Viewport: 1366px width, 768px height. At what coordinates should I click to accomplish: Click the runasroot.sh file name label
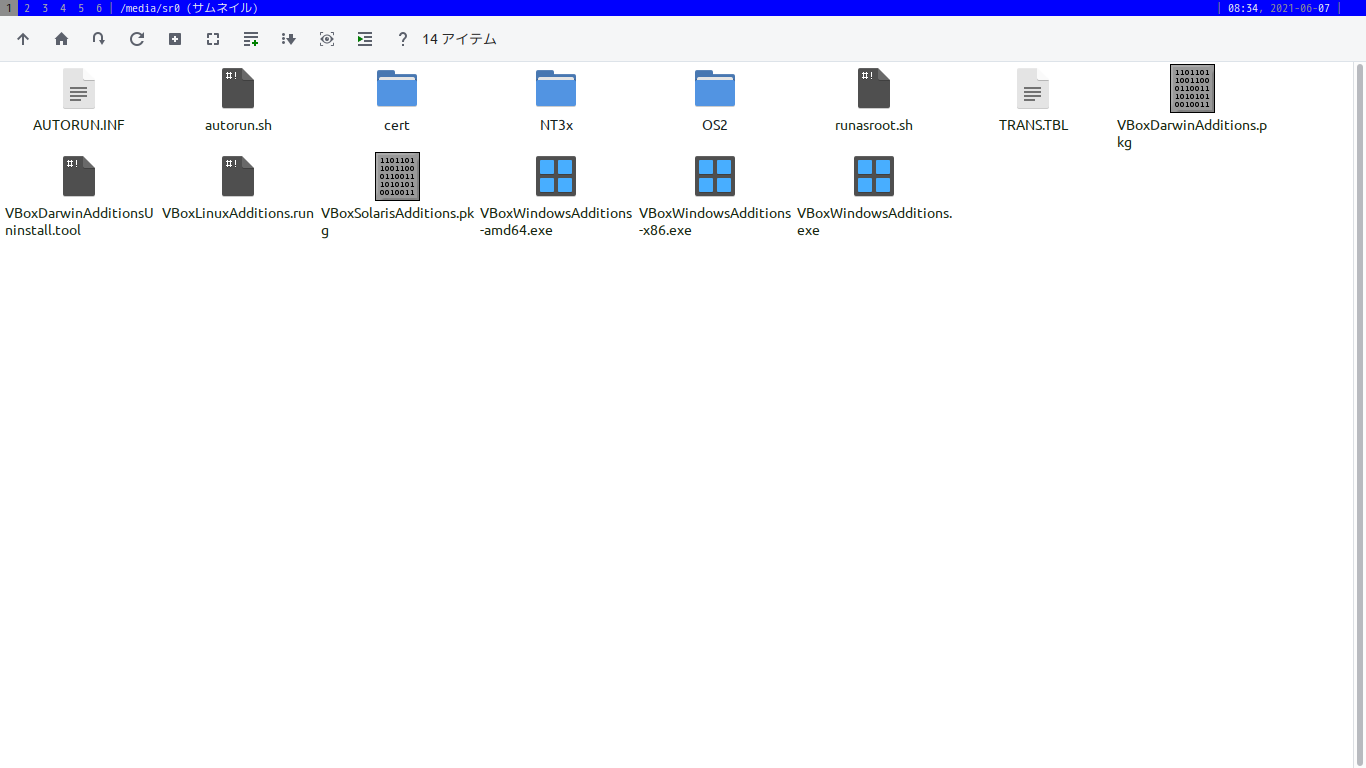pos(874,126)
